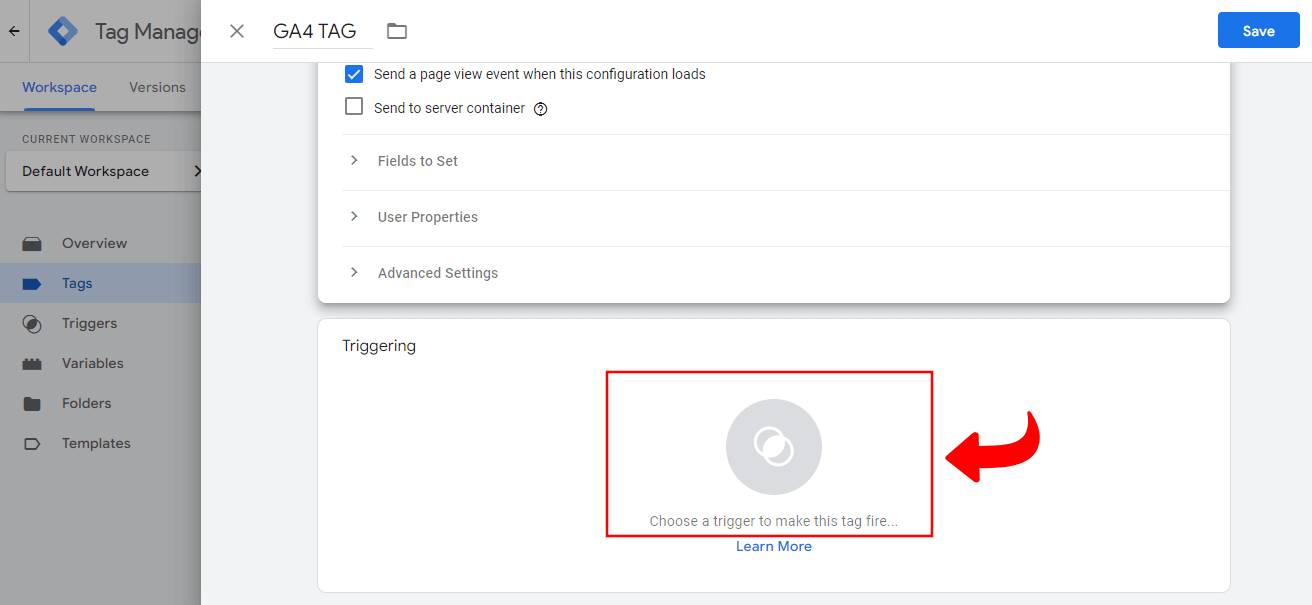1312x605 pixels.
Task: Switch to the Versions tab
Action: 157,87
